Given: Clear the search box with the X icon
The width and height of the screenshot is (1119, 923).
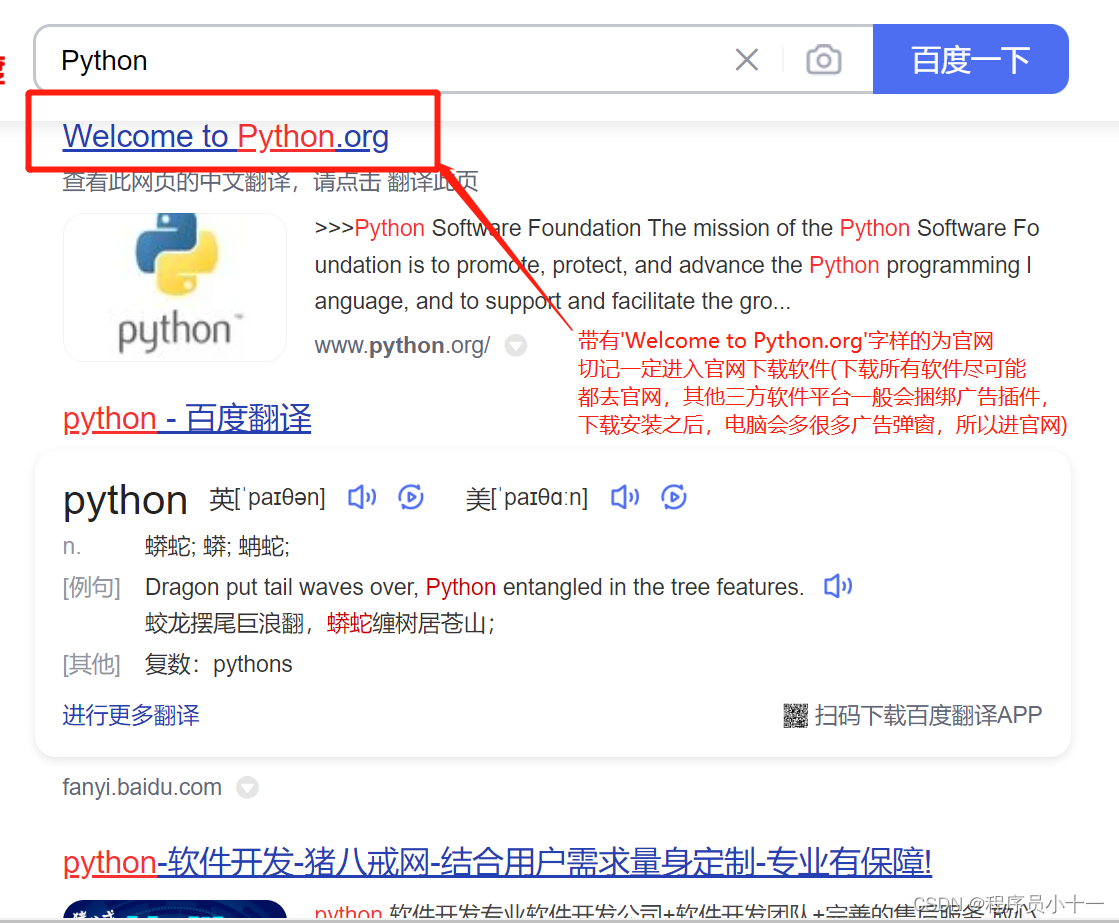Looking at the screenshot, I should click(x=746, y=60).
